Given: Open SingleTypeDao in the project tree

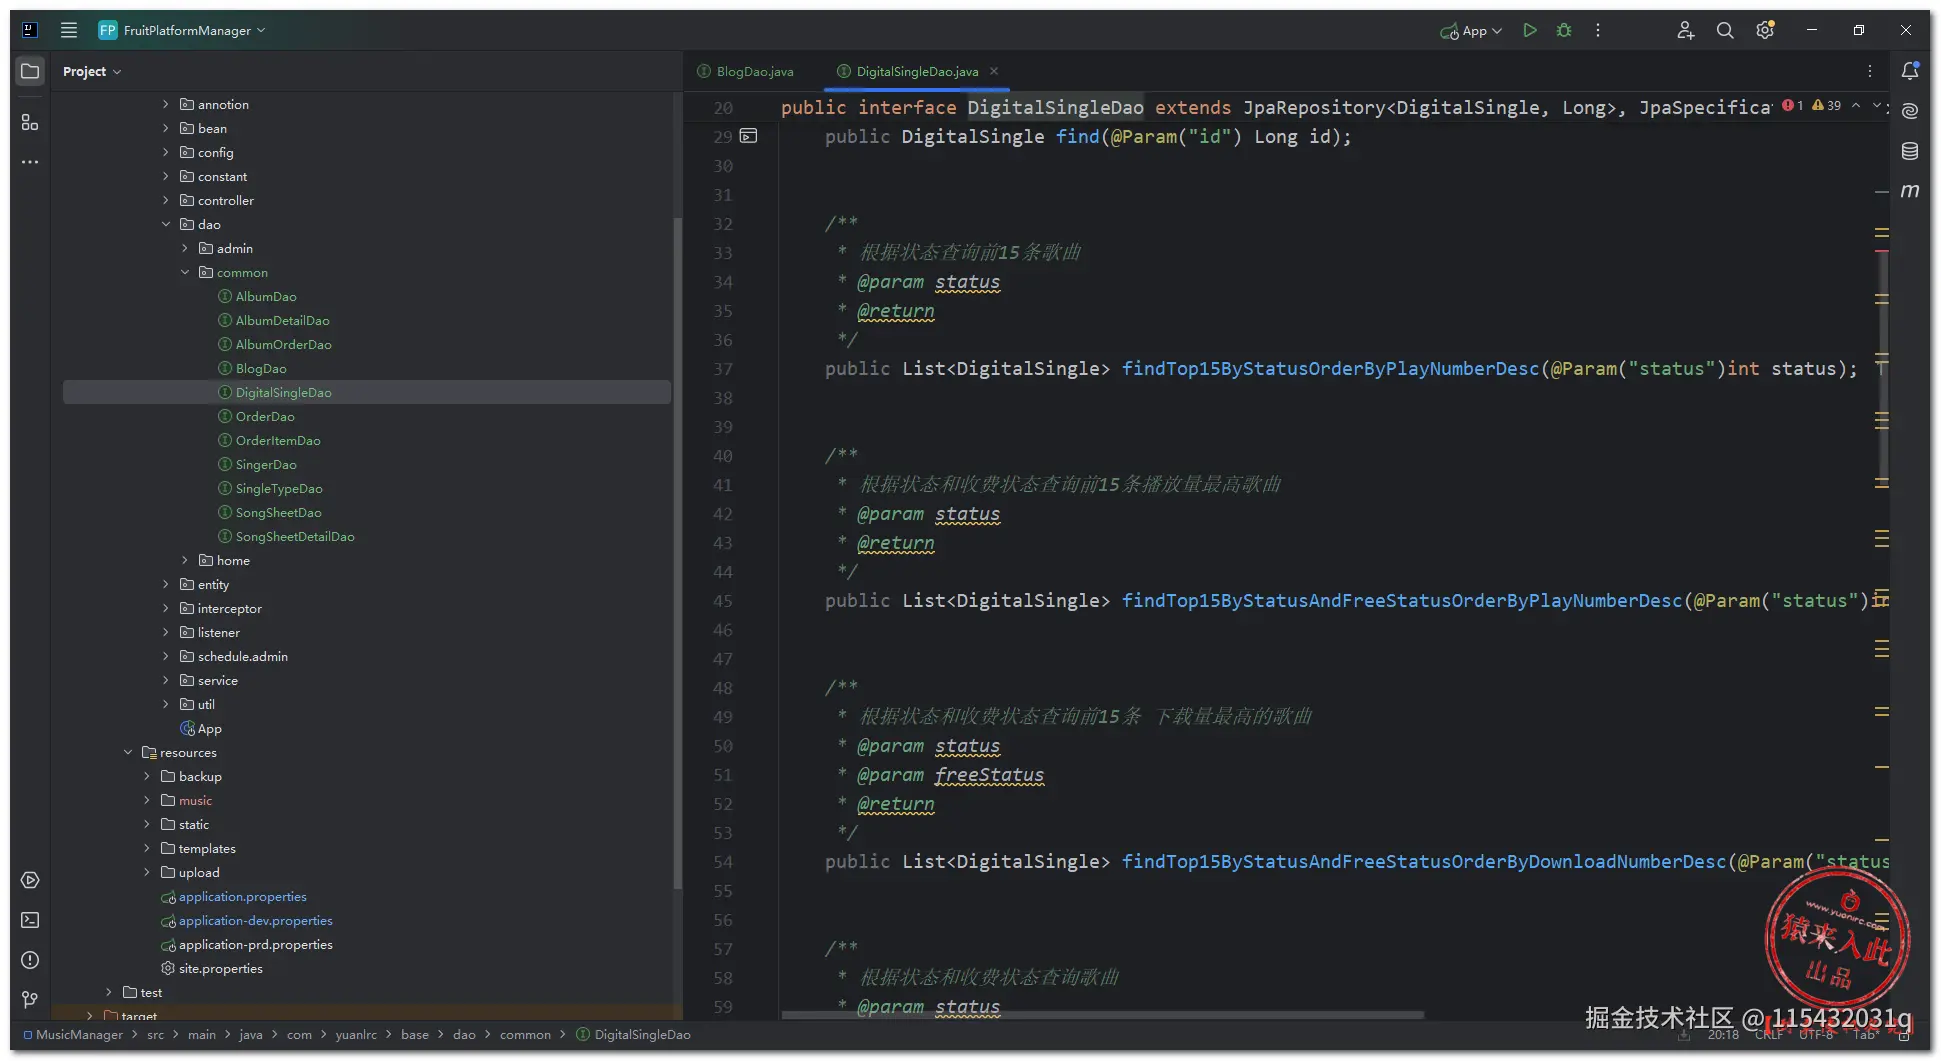Looking at the screenshot, I should [278, 488].
